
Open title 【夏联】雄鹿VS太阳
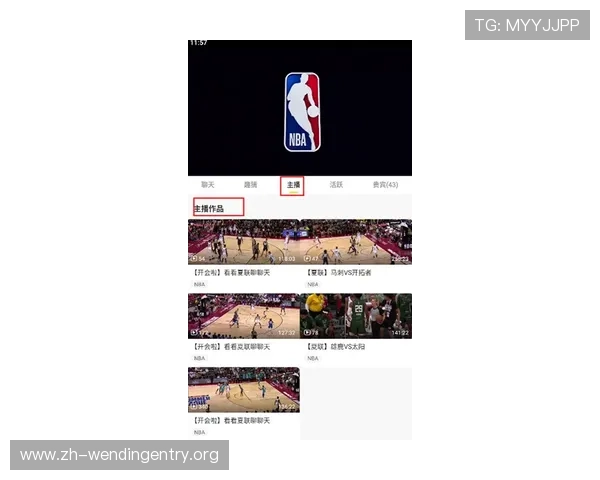(x=336, y=347)
